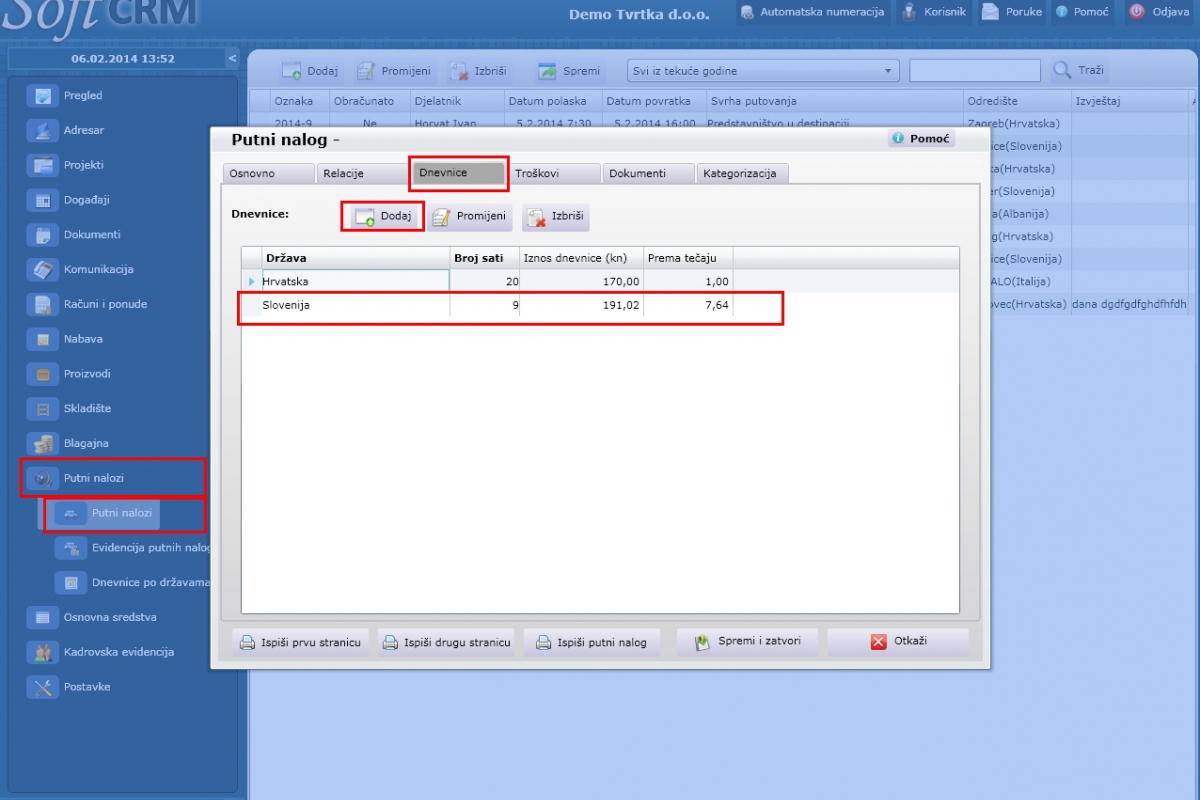The height and width of the screenshot is (800, 1200).
Task: Click the 7,64 exchange rate cell
Action: pos(688,306)
